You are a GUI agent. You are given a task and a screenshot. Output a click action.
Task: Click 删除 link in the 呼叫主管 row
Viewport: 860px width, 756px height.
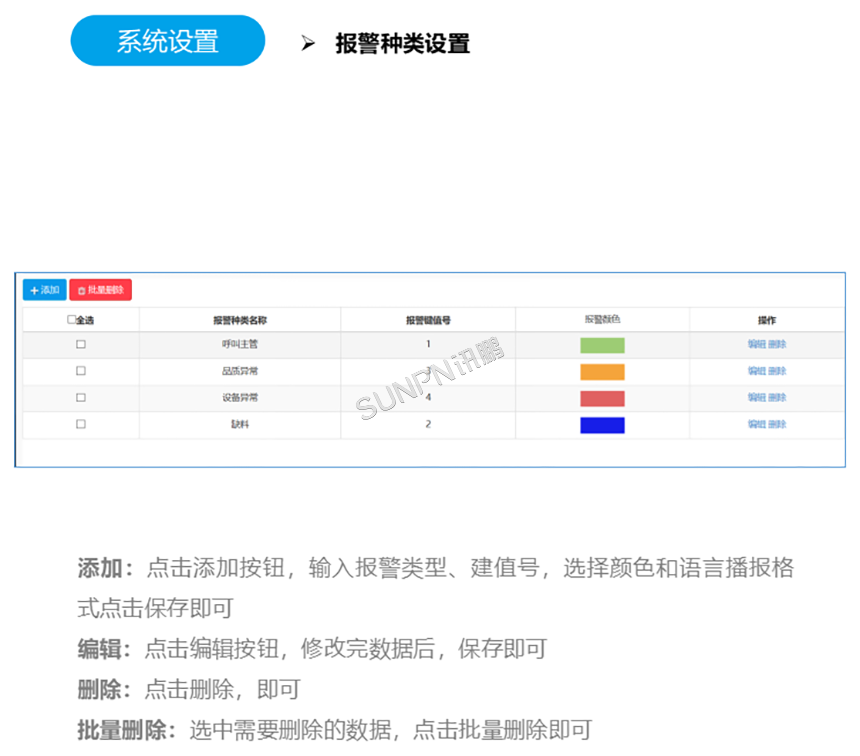tap(777, 344)
